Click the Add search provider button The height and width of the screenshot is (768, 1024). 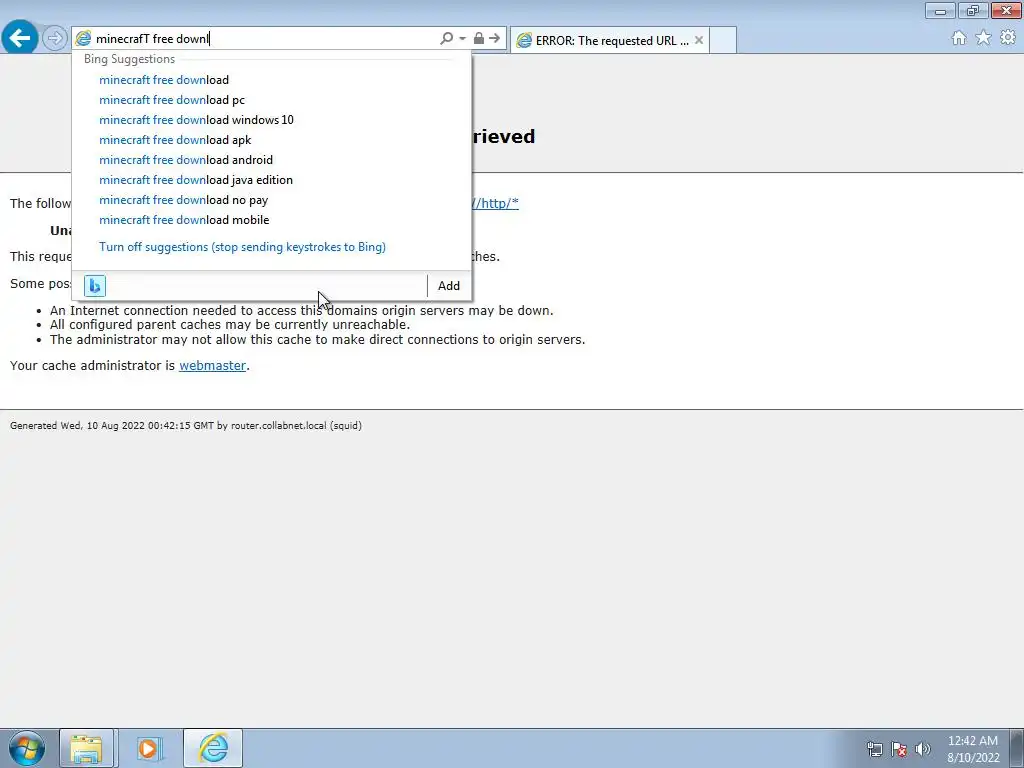click(x=449, y=285)
